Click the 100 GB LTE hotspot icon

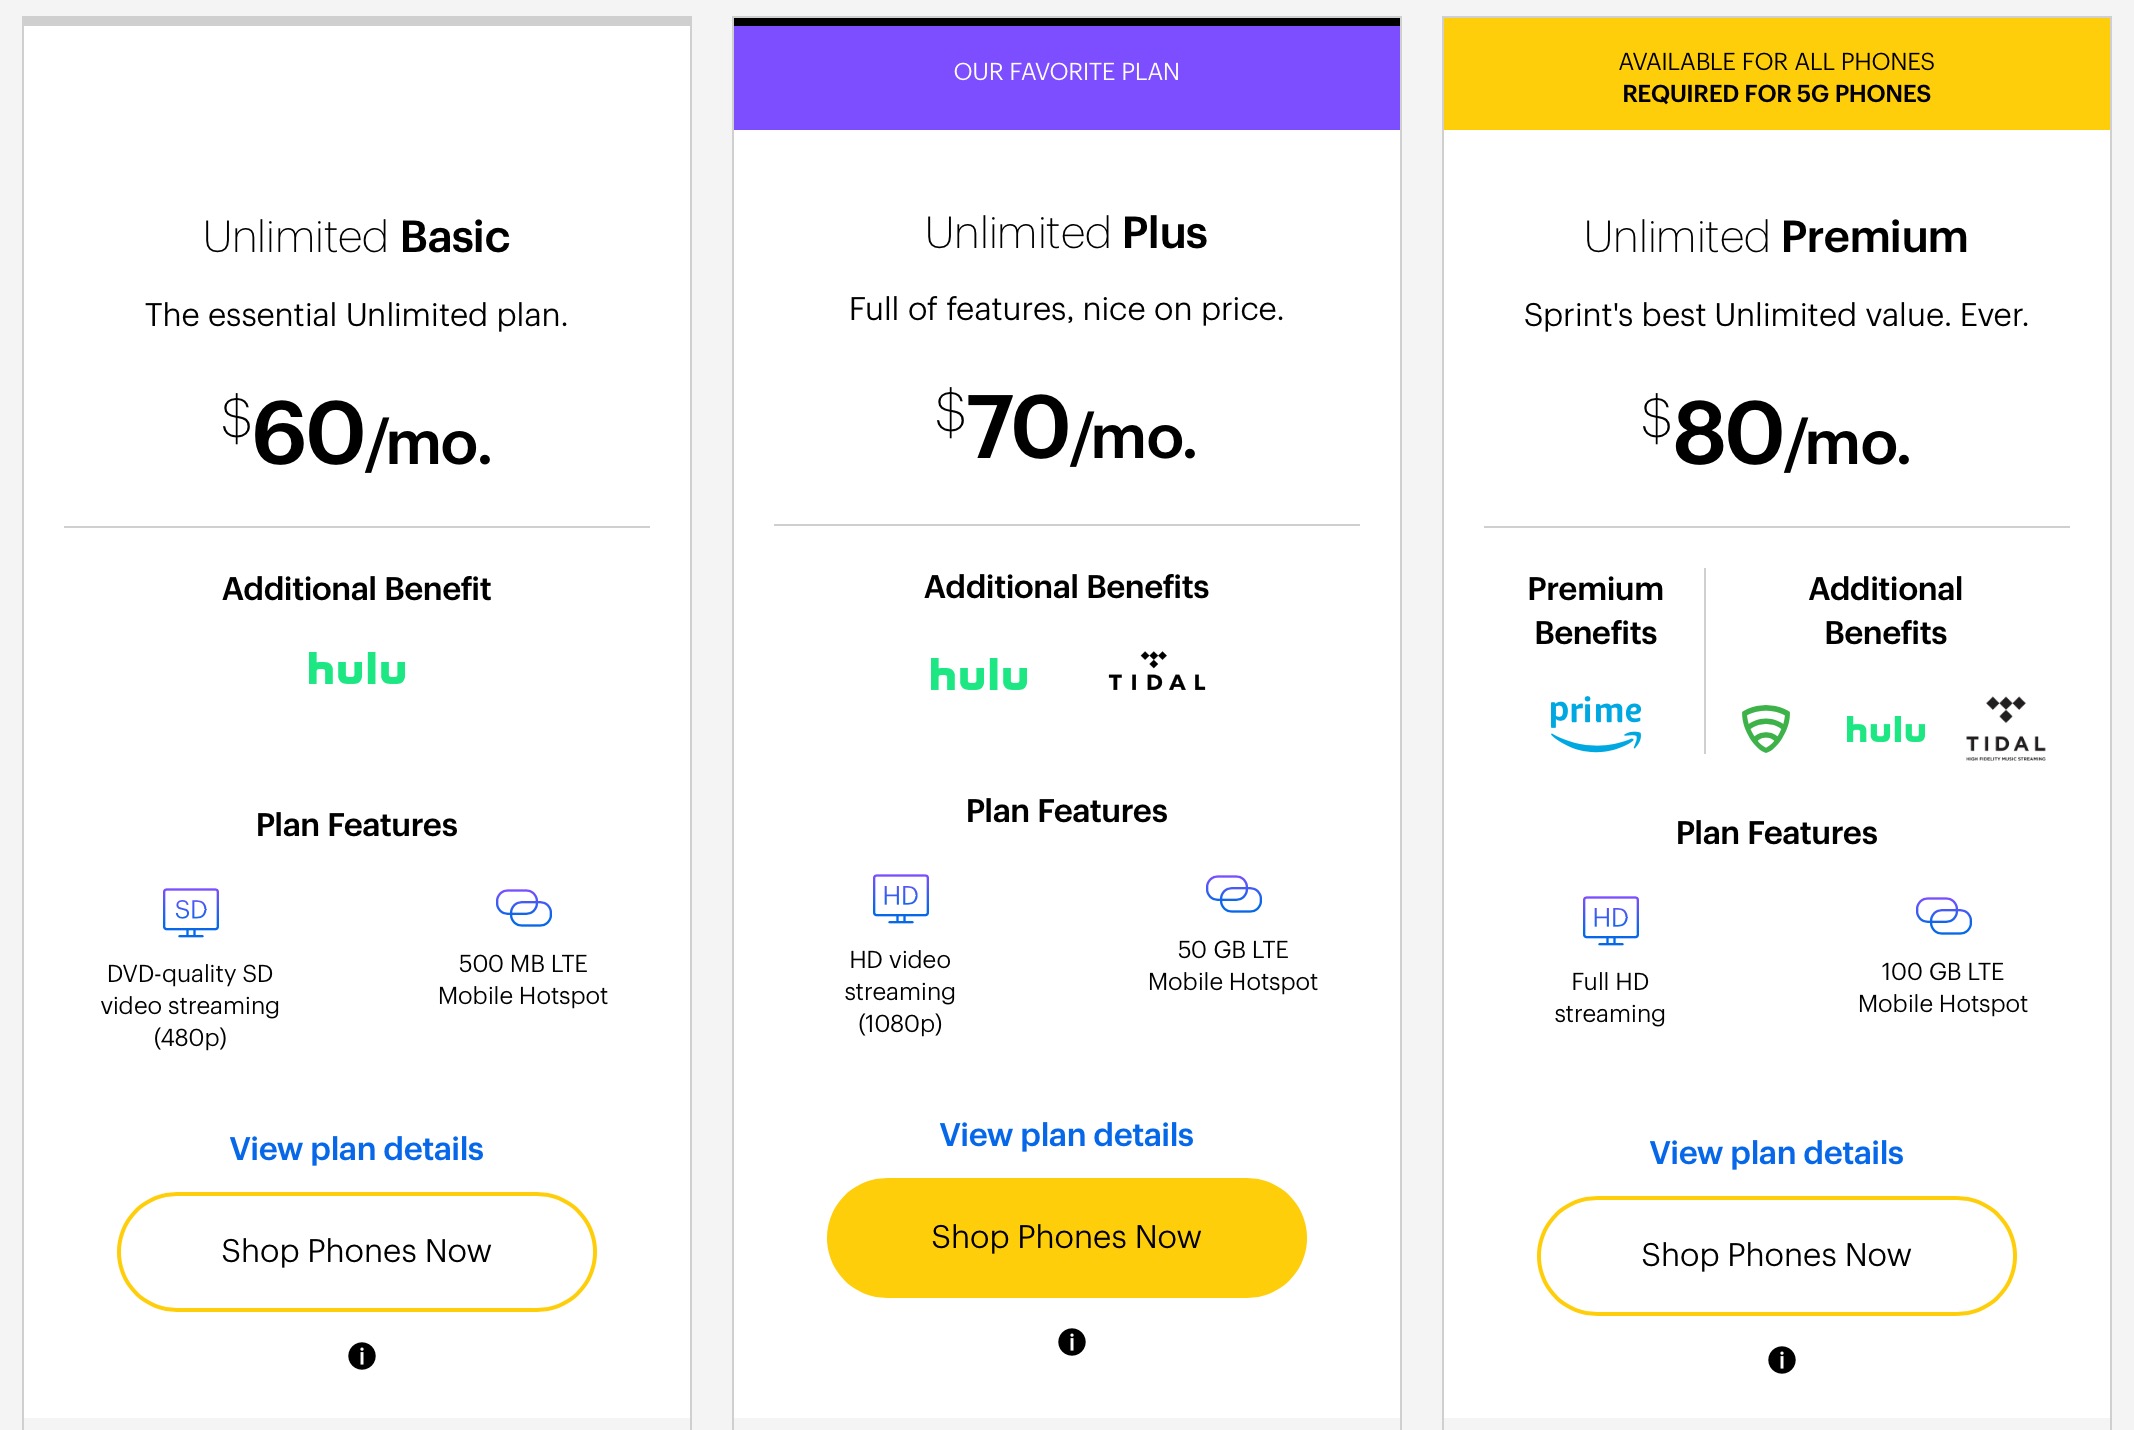[1942, 915]
